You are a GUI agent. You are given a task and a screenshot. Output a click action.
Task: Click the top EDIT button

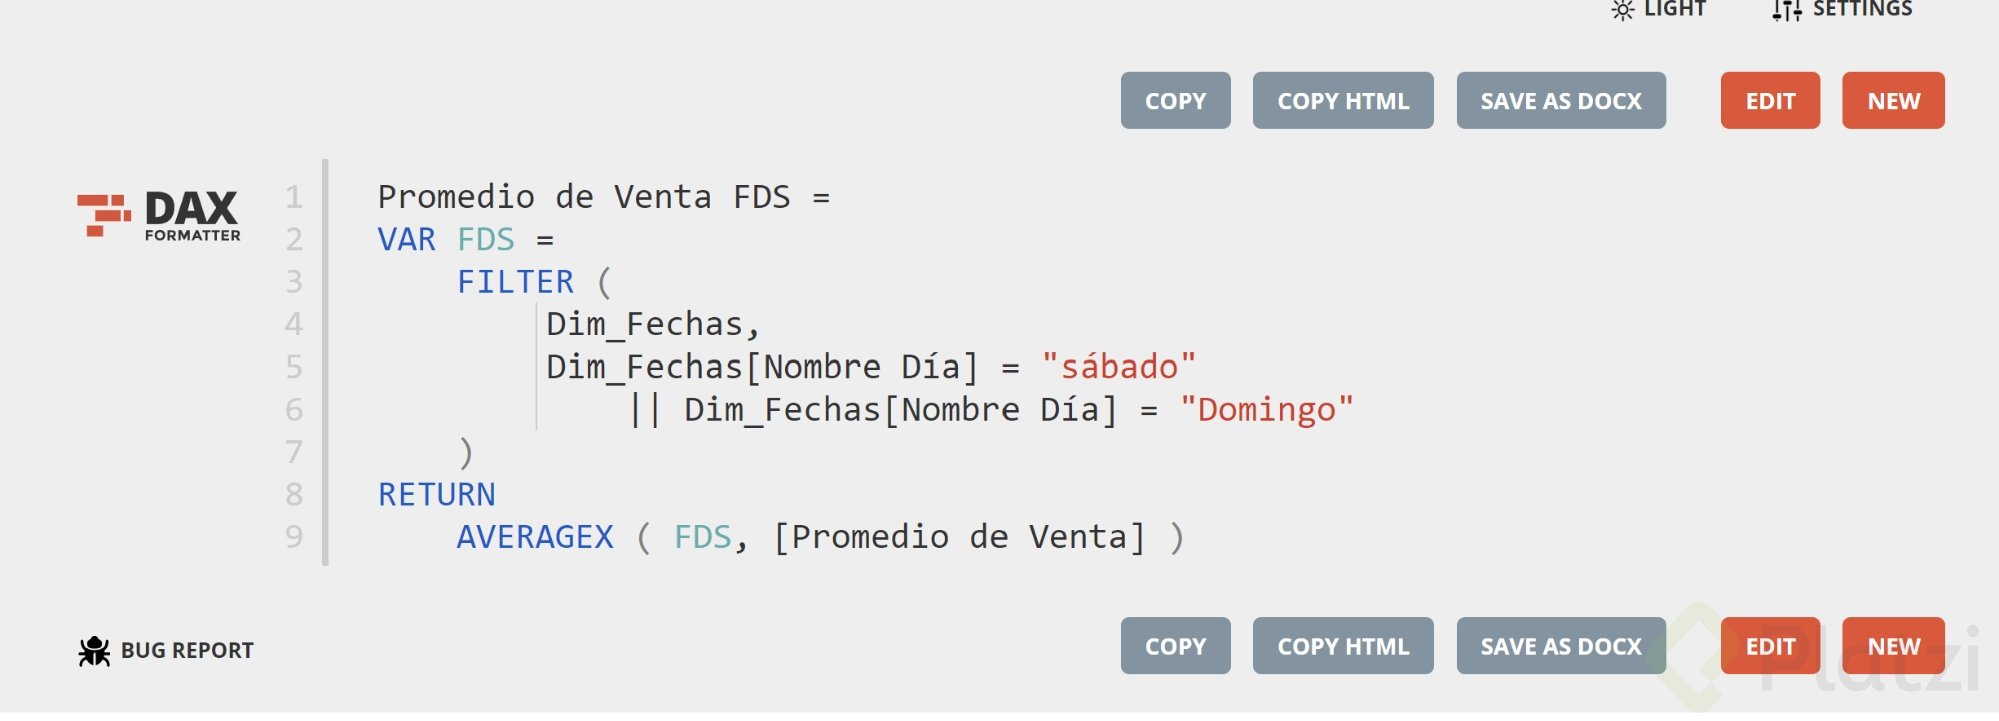[1770, 100]
